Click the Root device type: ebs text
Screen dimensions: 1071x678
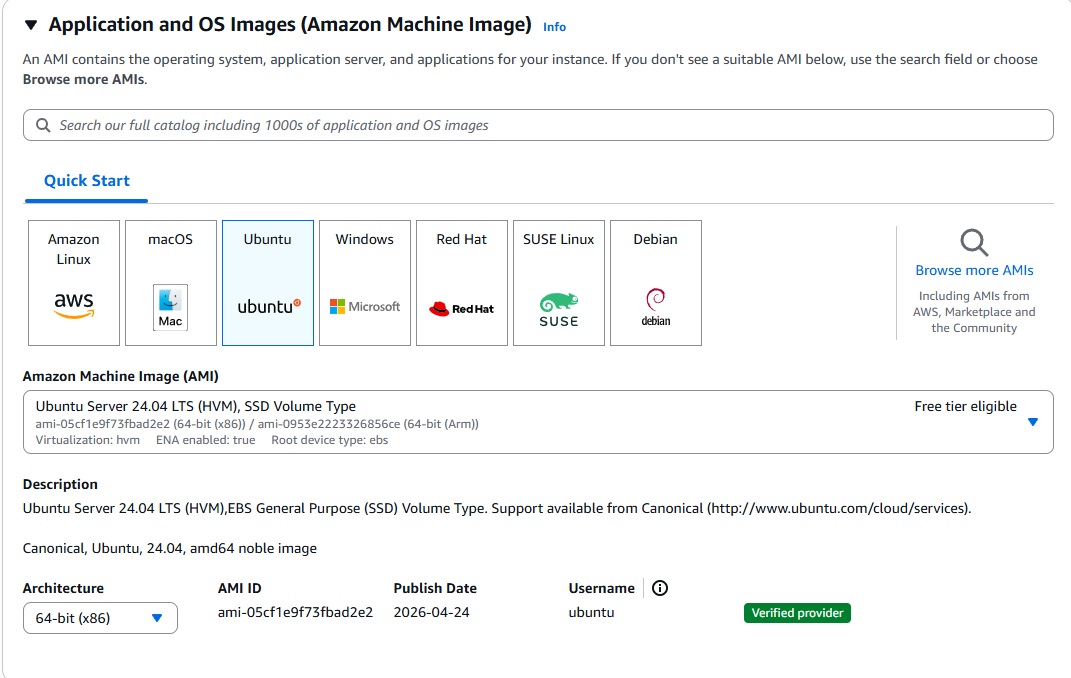329,440
